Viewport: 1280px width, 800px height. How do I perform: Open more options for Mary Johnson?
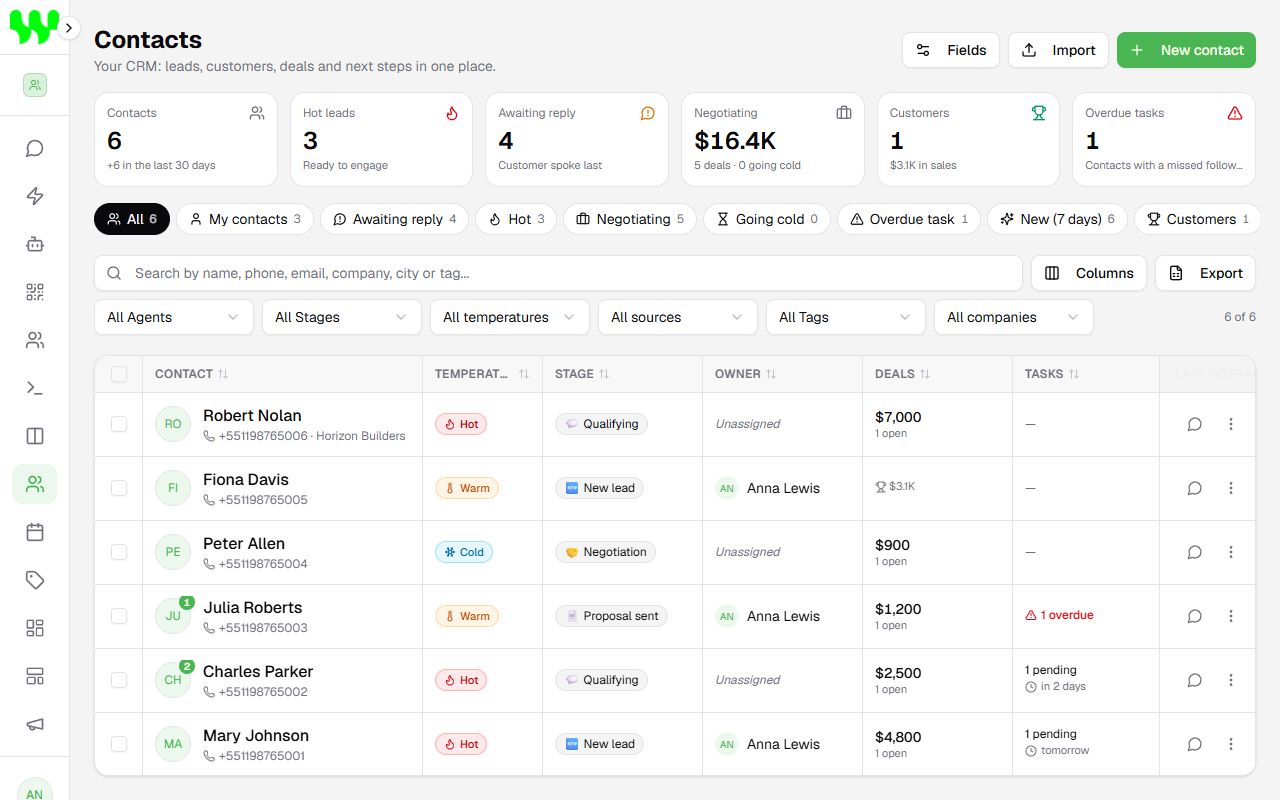[1231, 744]
